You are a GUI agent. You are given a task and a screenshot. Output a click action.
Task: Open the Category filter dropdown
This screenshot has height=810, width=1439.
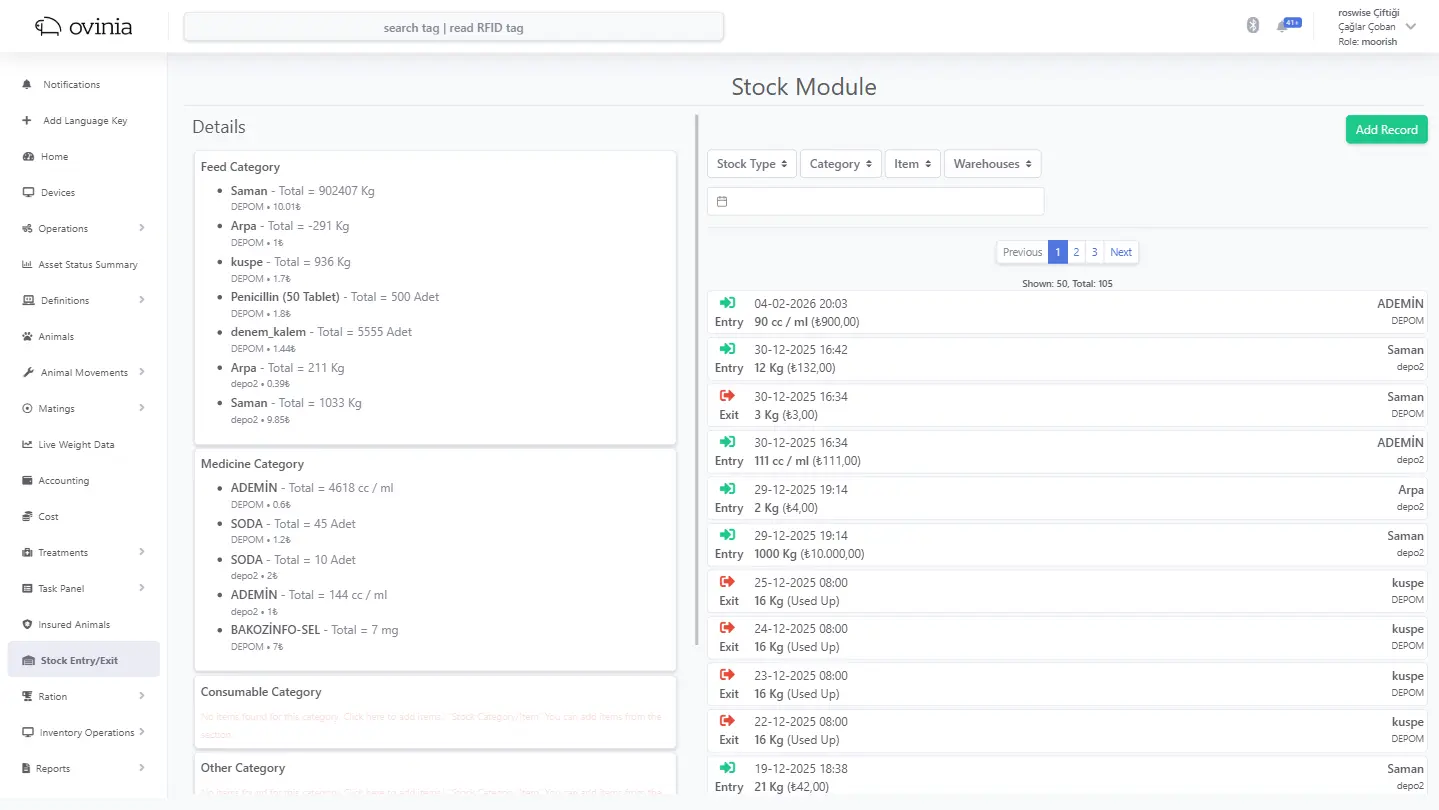[x=840, y=164]
